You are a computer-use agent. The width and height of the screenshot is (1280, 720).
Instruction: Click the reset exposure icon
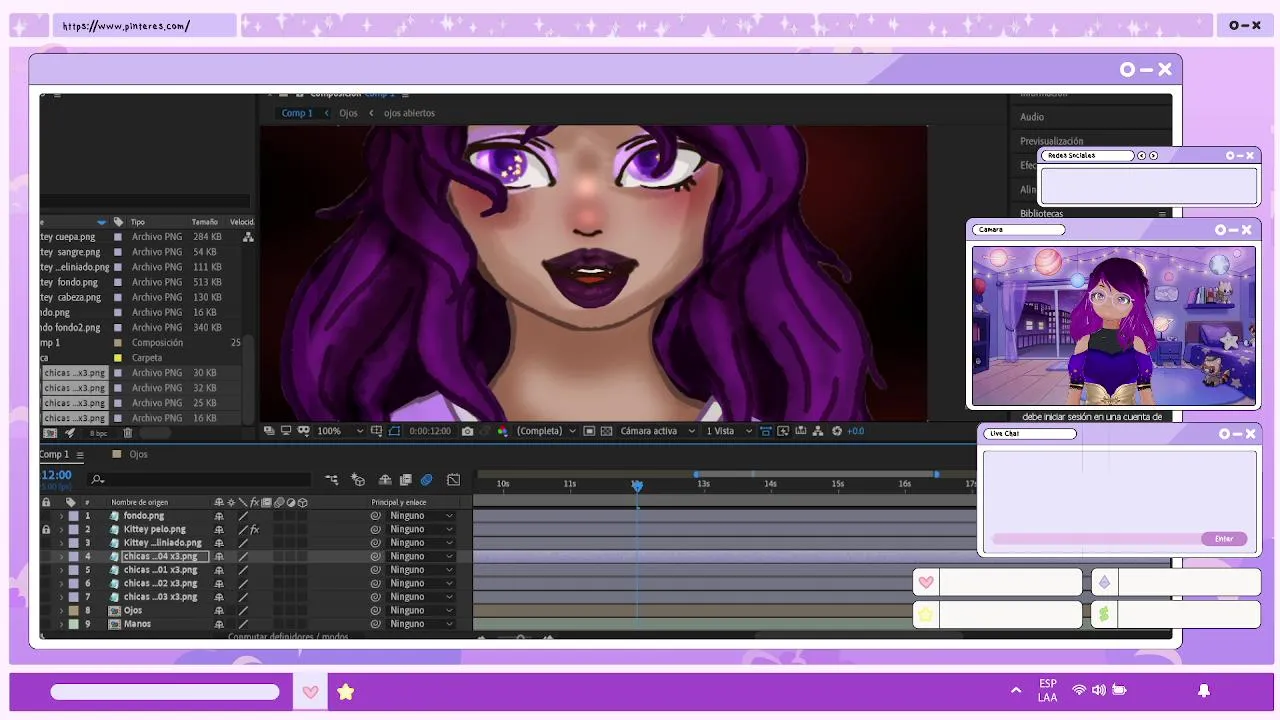837,431
